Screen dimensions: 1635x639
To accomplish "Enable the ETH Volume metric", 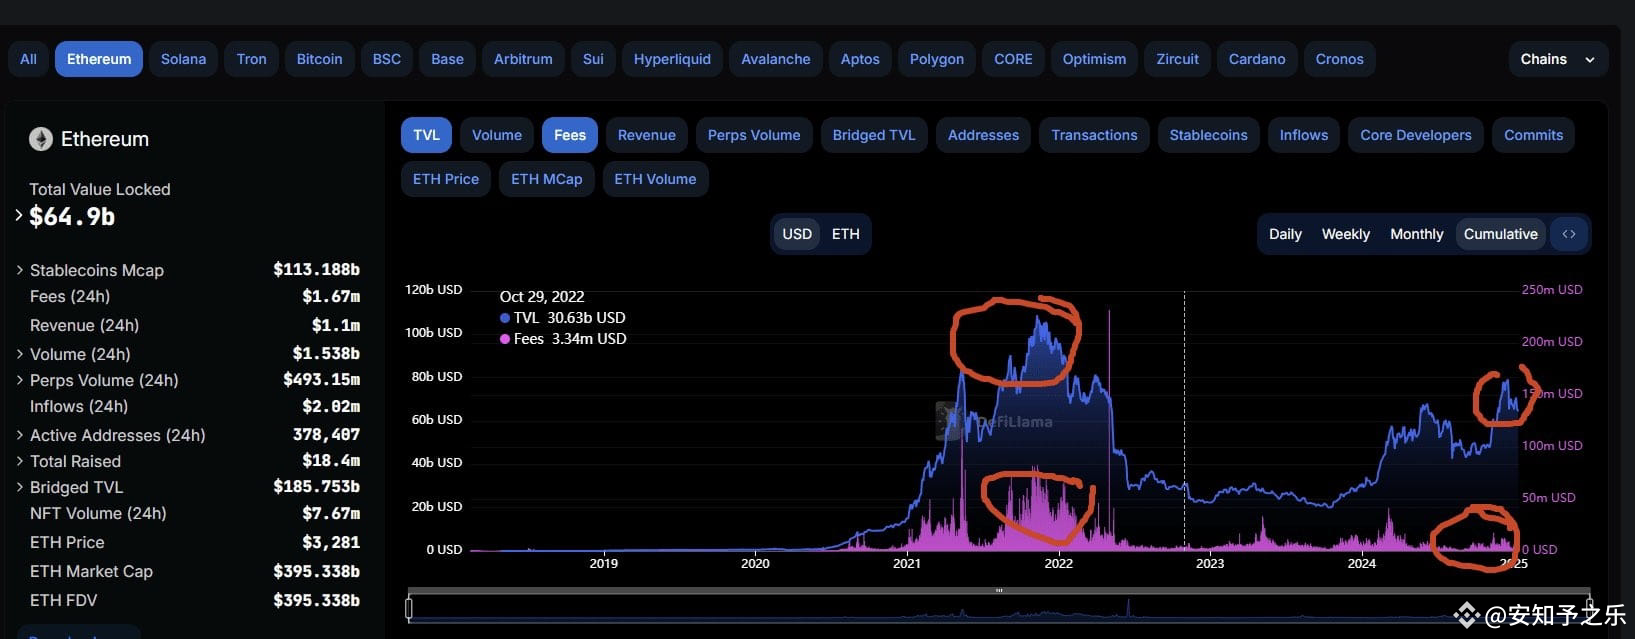I will coord(655,179).
